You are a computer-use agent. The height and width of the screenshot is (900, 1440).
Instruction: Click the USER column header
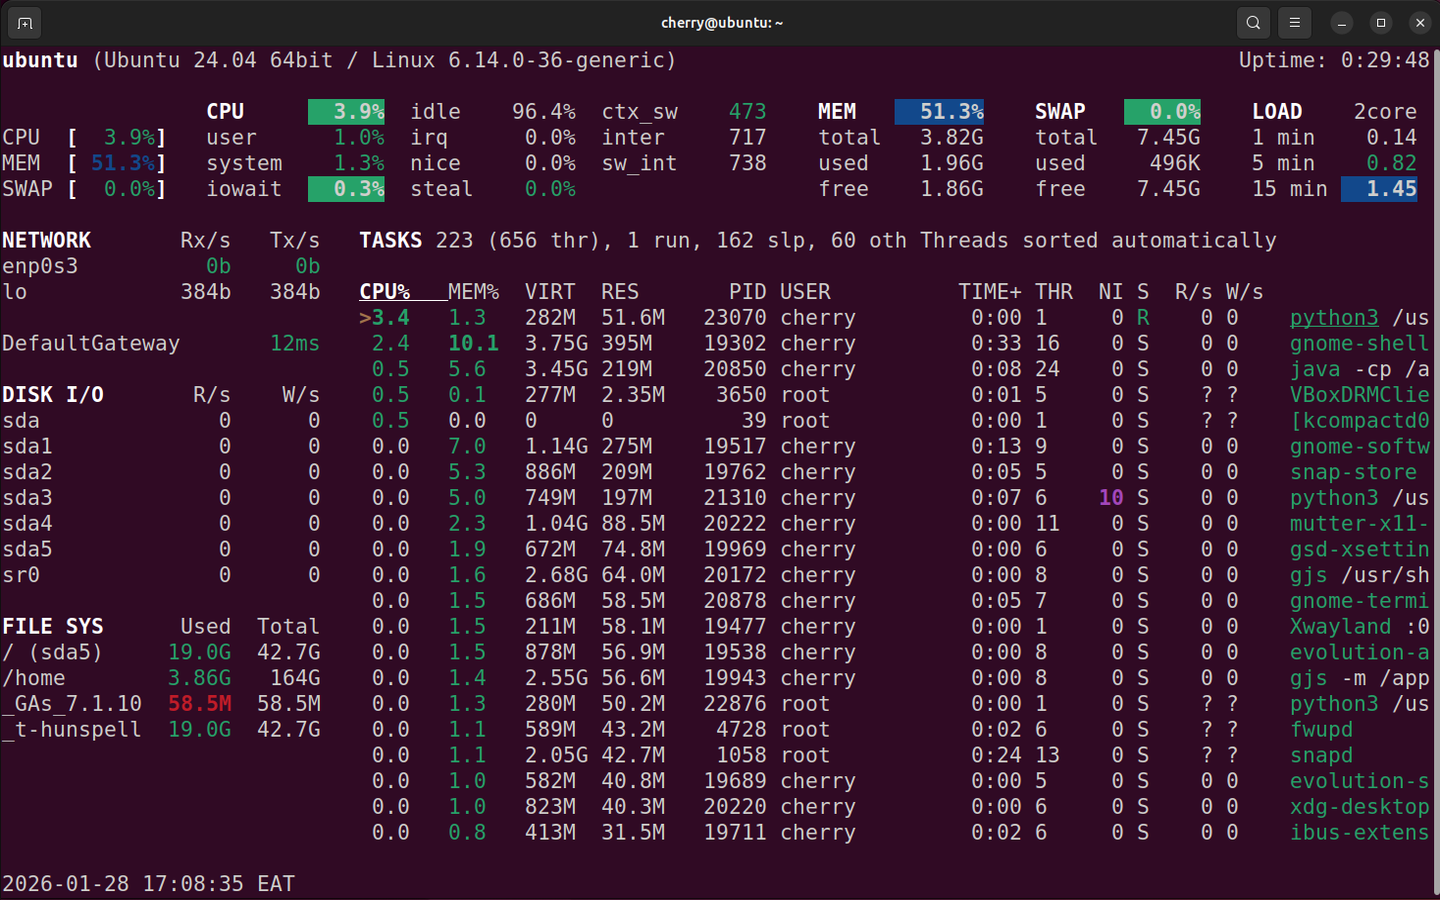pyautogui.click(x=805, y=291)
